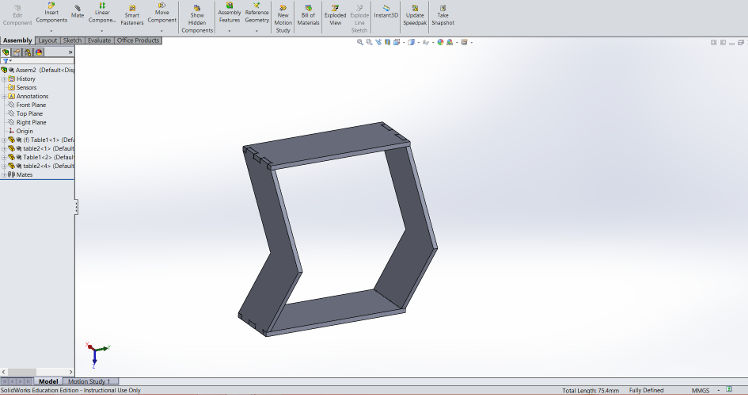Start a New Motion Study
Viewport: 748px width, 395px height.
coord(283,19)
